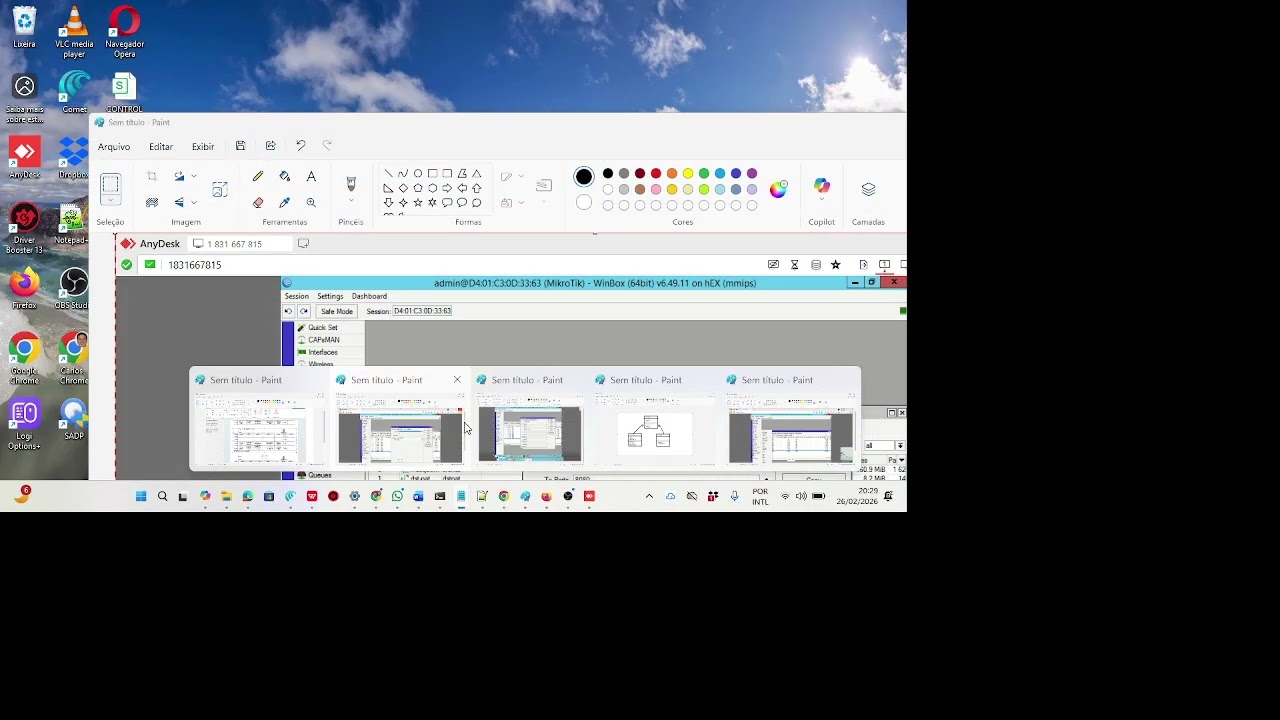Select the Brushes tool
This screenshot has width=1280, height=720.
coord(351,184)
